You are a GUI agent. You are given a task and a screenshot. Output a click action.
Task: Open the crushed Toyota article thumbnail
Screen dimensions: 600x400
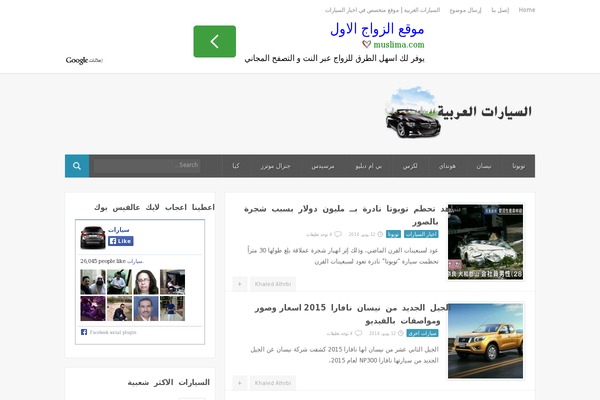click(x=485, y=242)
